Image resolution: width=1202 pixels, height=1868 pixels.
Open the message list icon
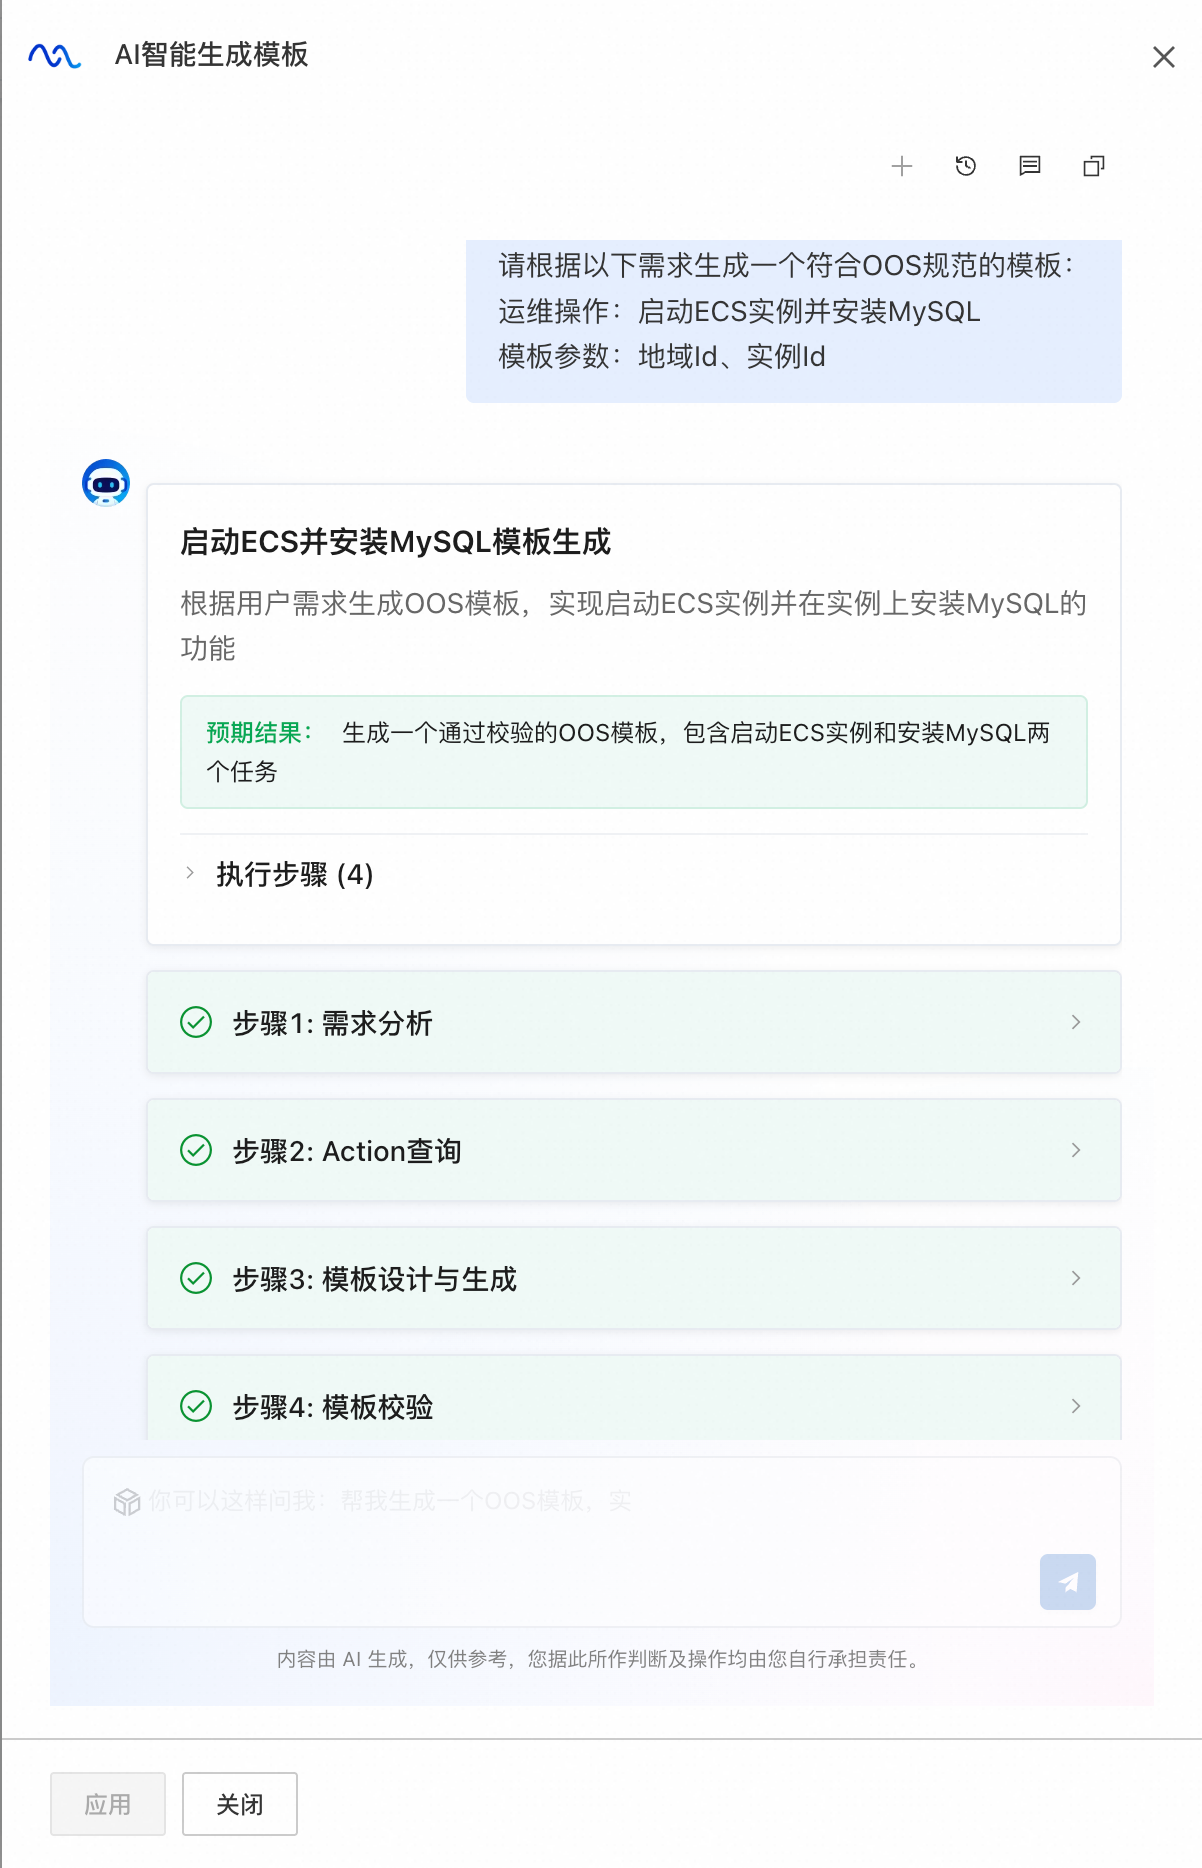click(x=1030, y=166)
